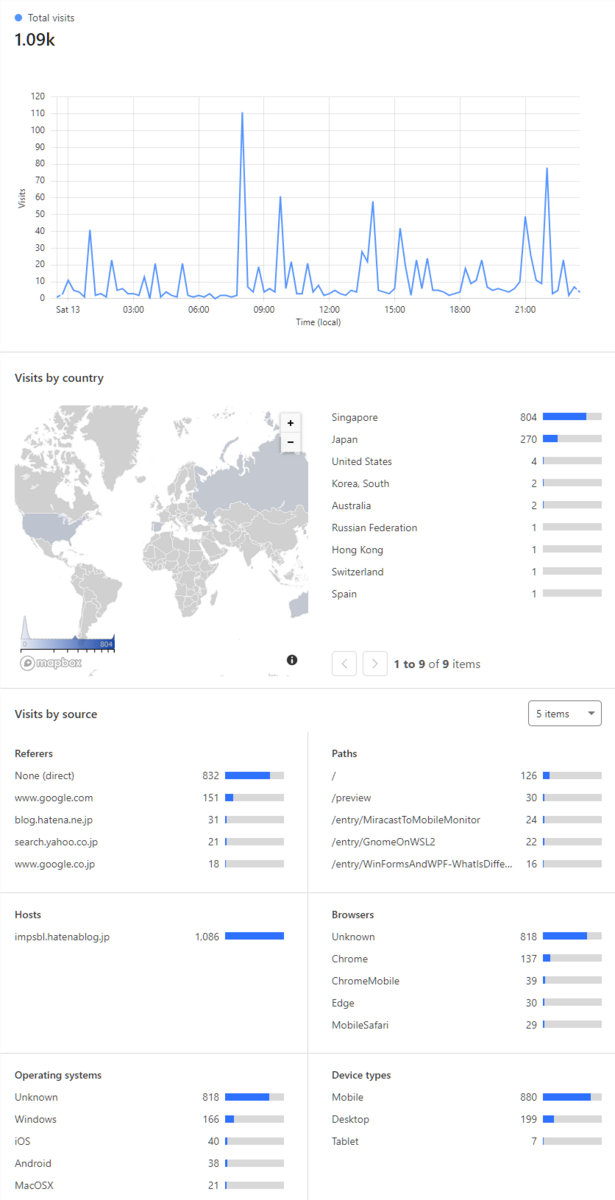Click the Visits by source heading
The height and width of the screenshot is (1200, 615).
[56, 714]
